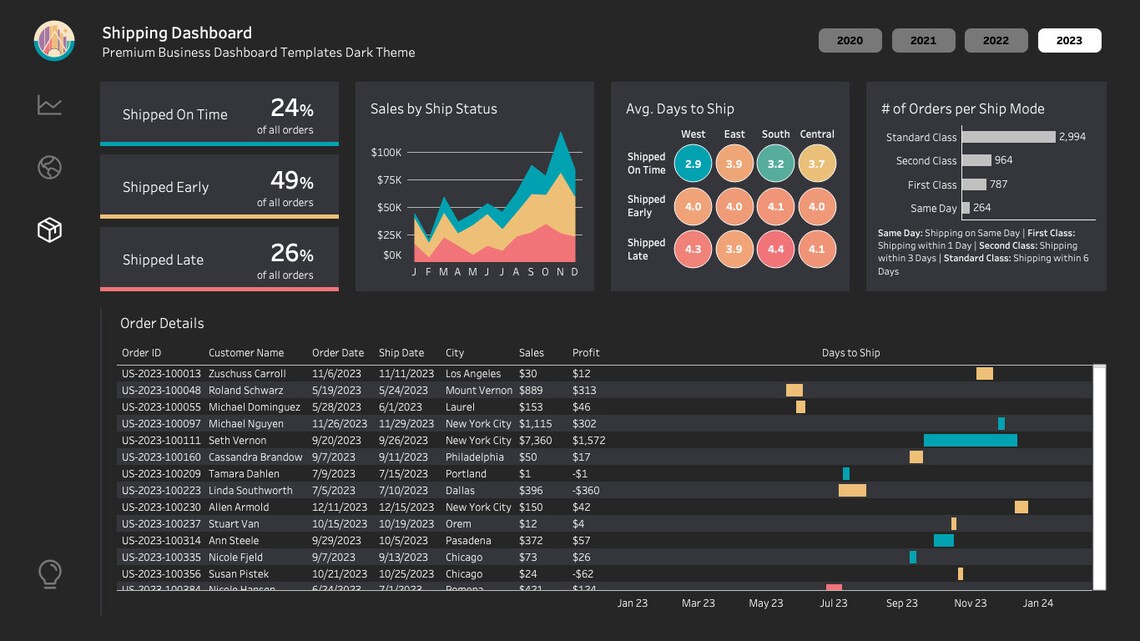
Task: Select order row US-2023-100111 for Seth Vernon
Action: [300, 440]
